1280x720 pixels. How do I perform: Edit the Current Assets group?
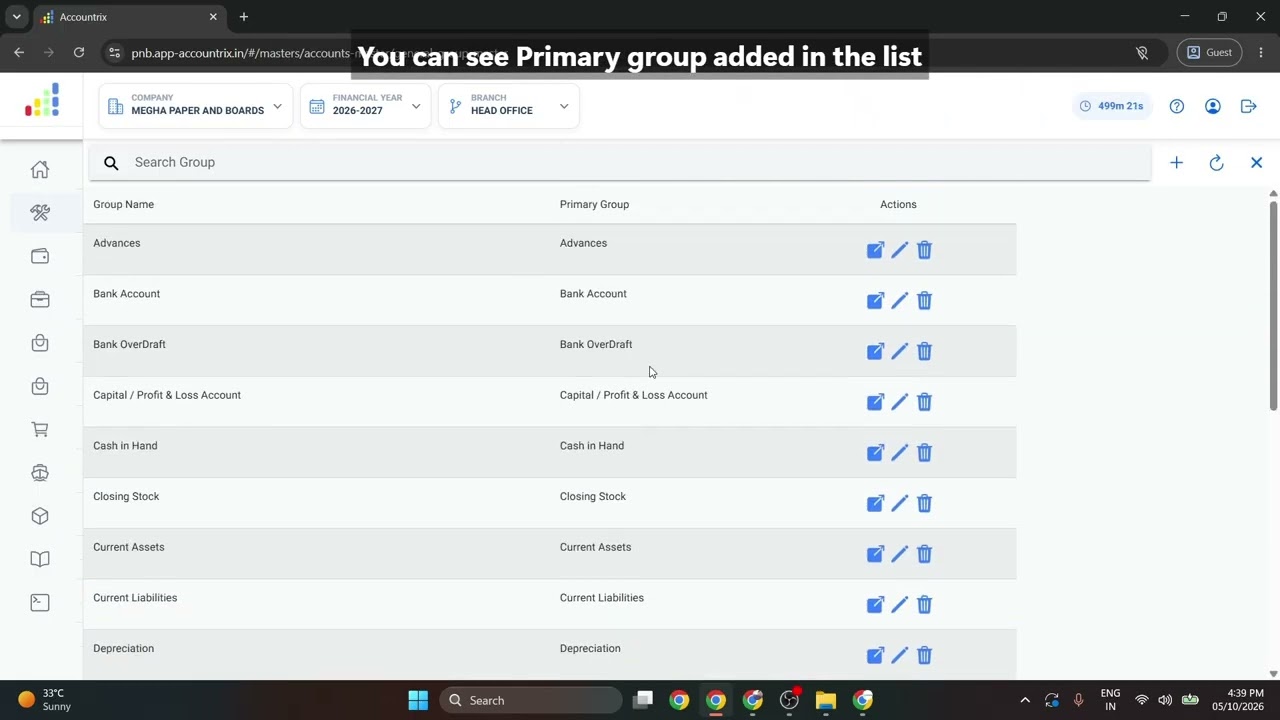(x=899, y=554)
